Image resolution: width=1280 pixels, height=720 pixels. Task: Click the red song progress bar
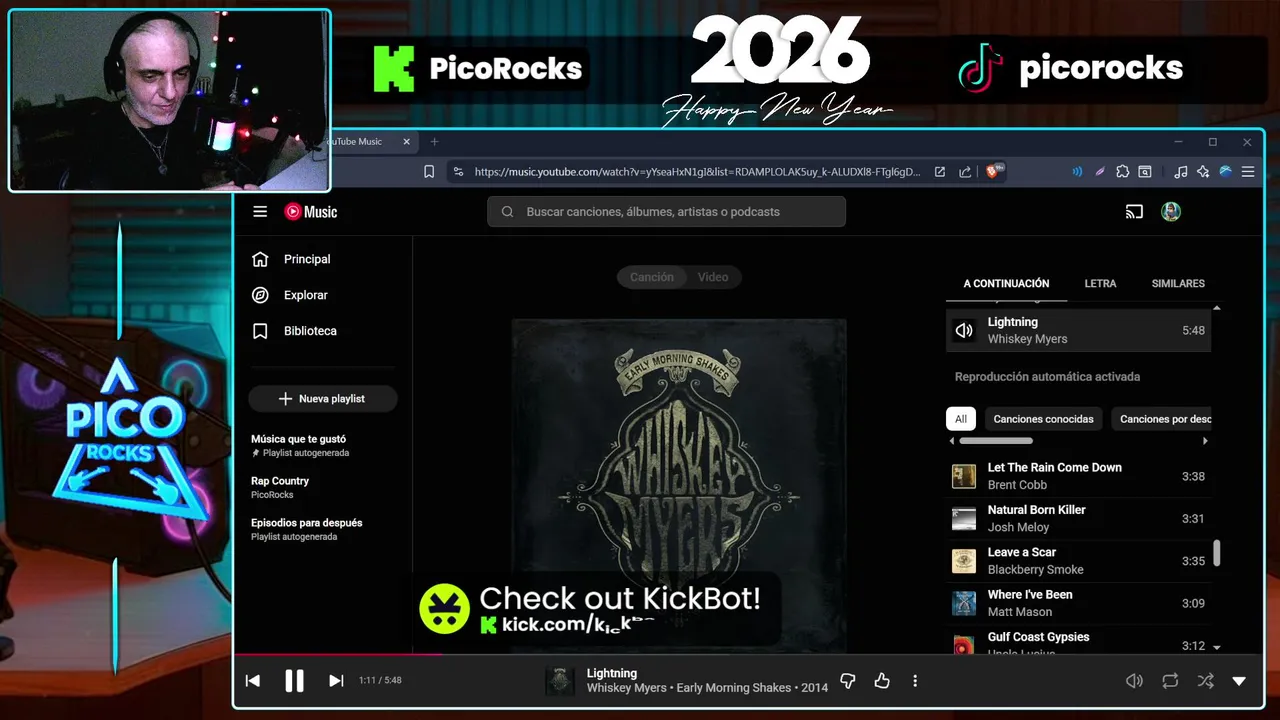click(x=338, y=654)
